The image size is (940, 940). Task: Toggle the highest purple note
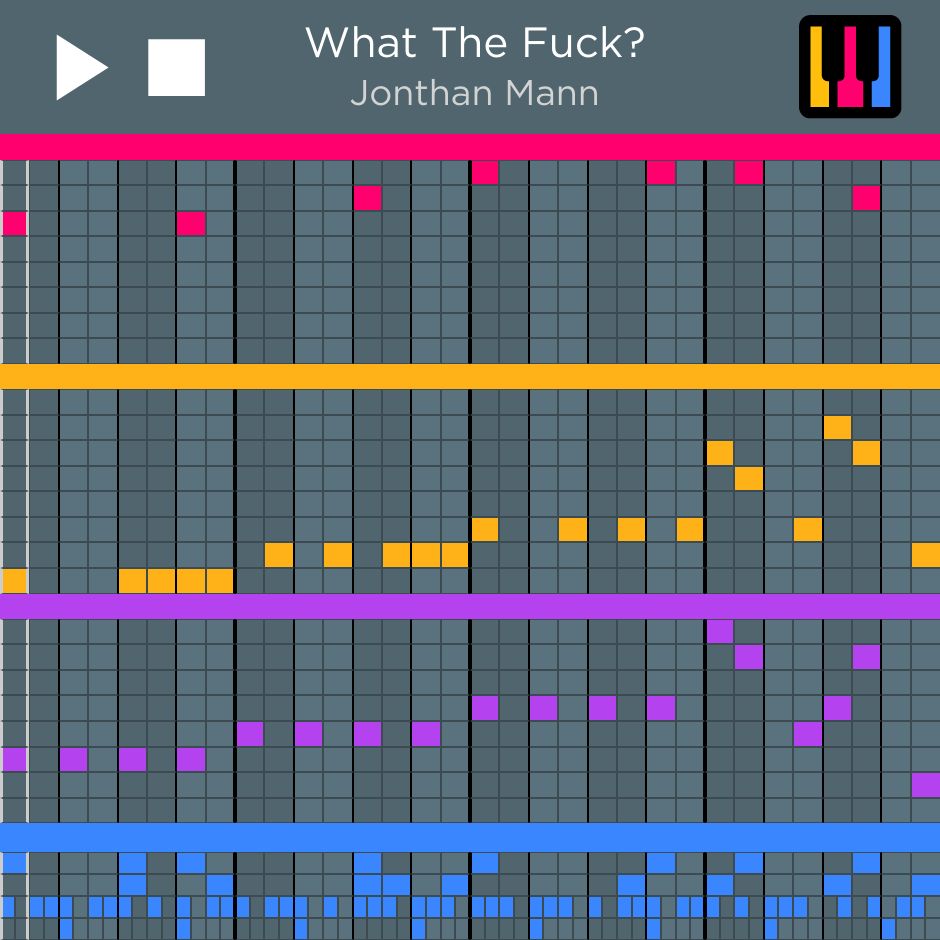click(720, 632)
